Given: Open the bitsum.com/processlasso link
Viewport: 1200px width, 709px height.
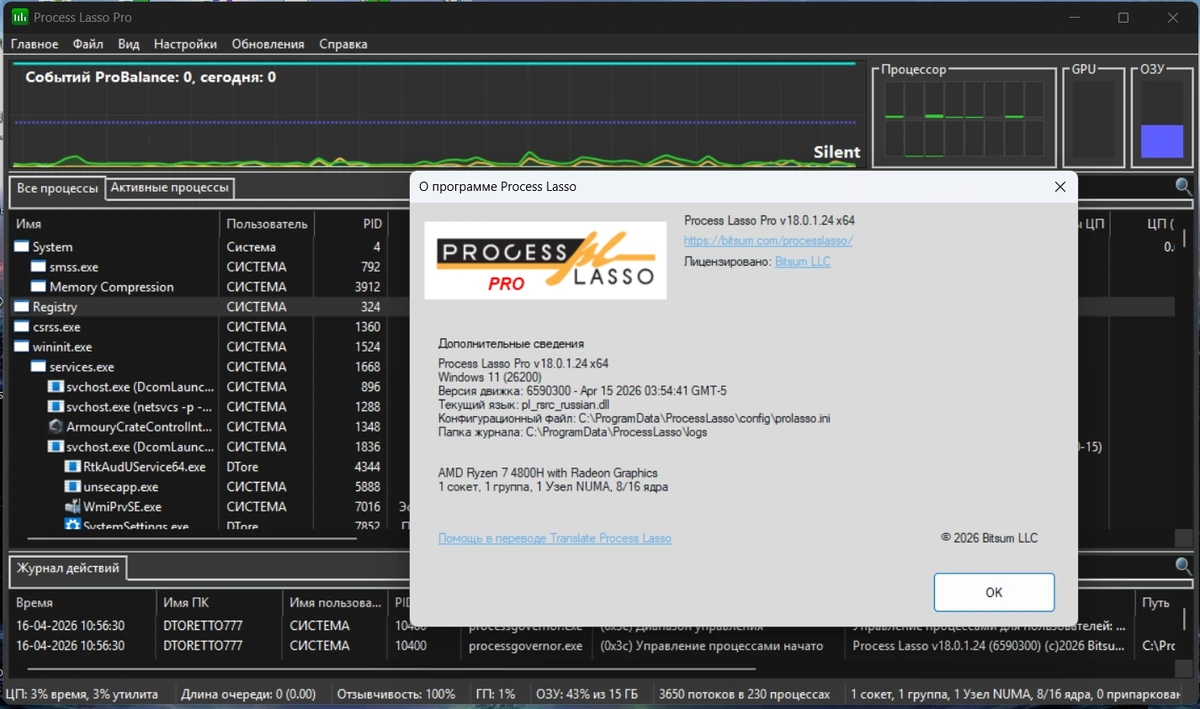Looking at the screenshot, I should [768, 241].
